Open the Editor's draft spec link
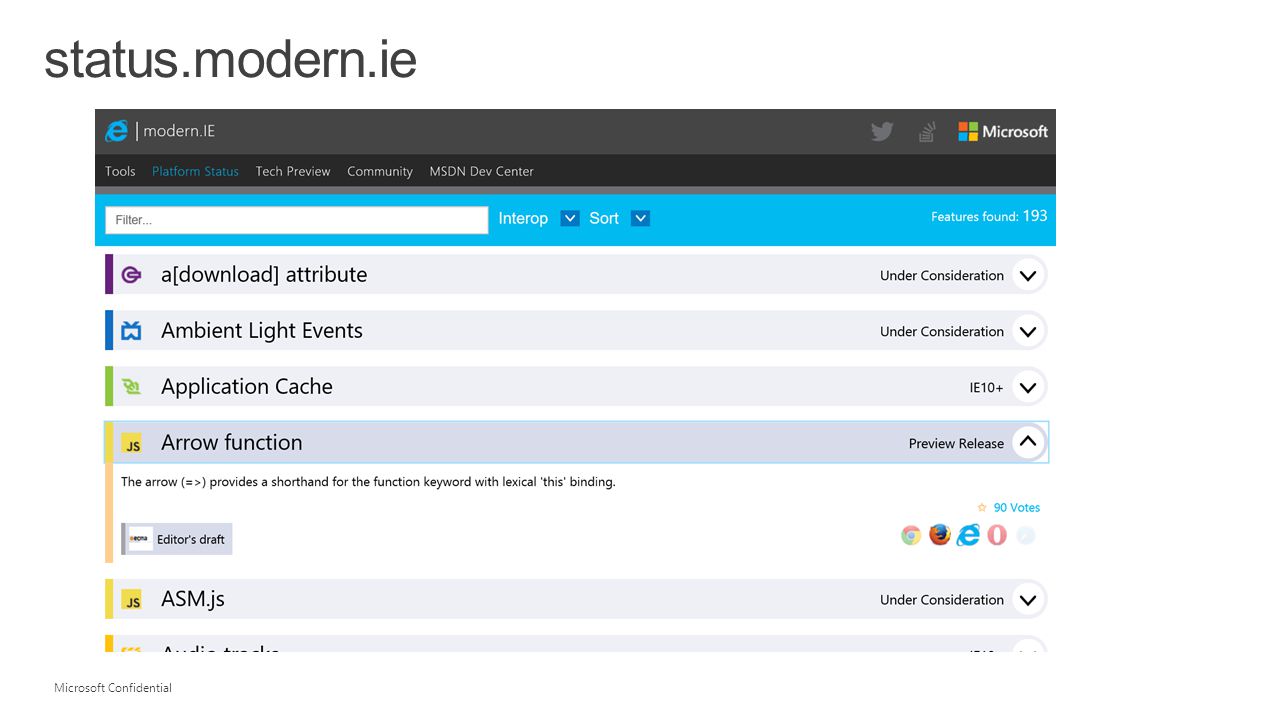The height and width of the screenshot is (720, 1280). 177,539
